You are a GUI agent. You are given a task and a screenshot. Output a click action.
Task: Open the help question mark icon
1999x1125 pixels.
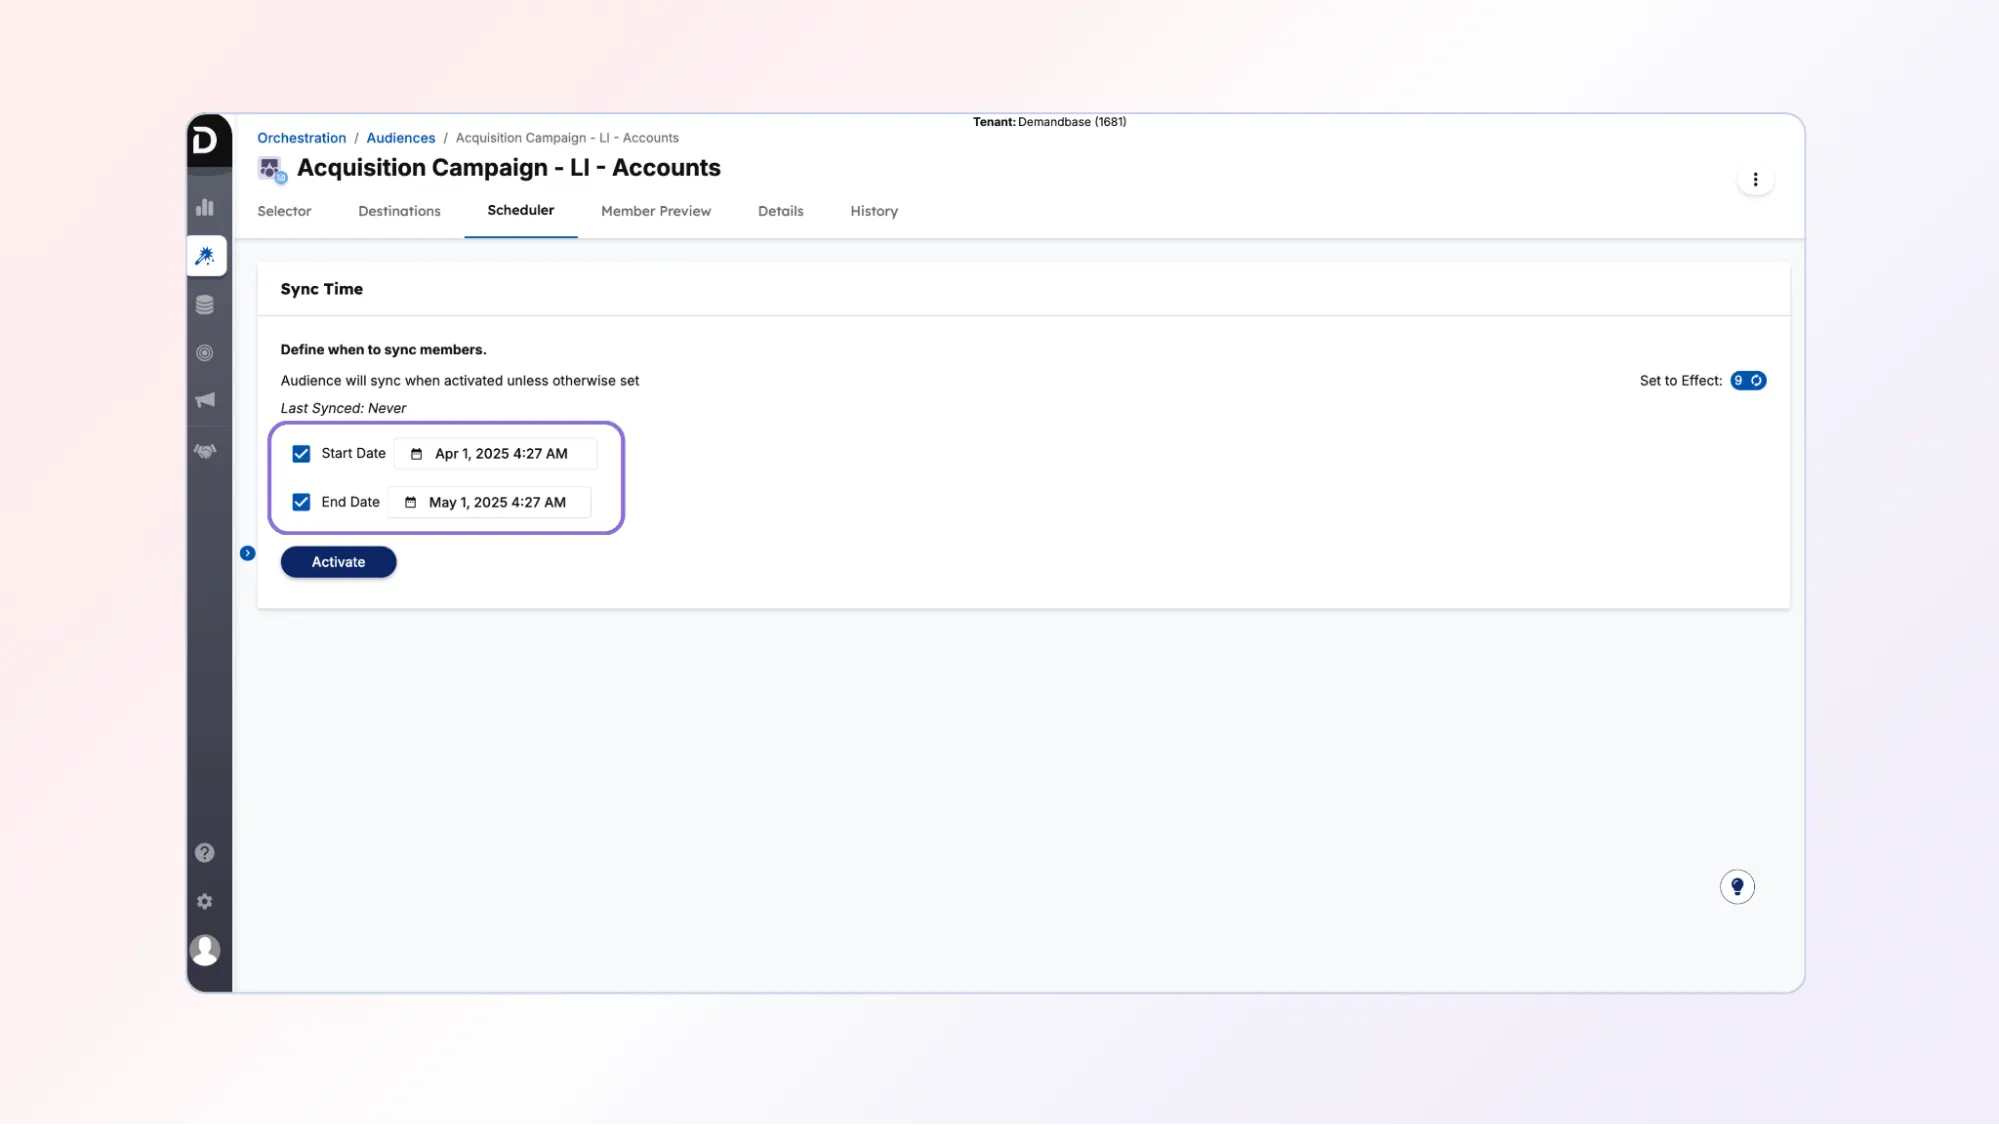[205, 853]
